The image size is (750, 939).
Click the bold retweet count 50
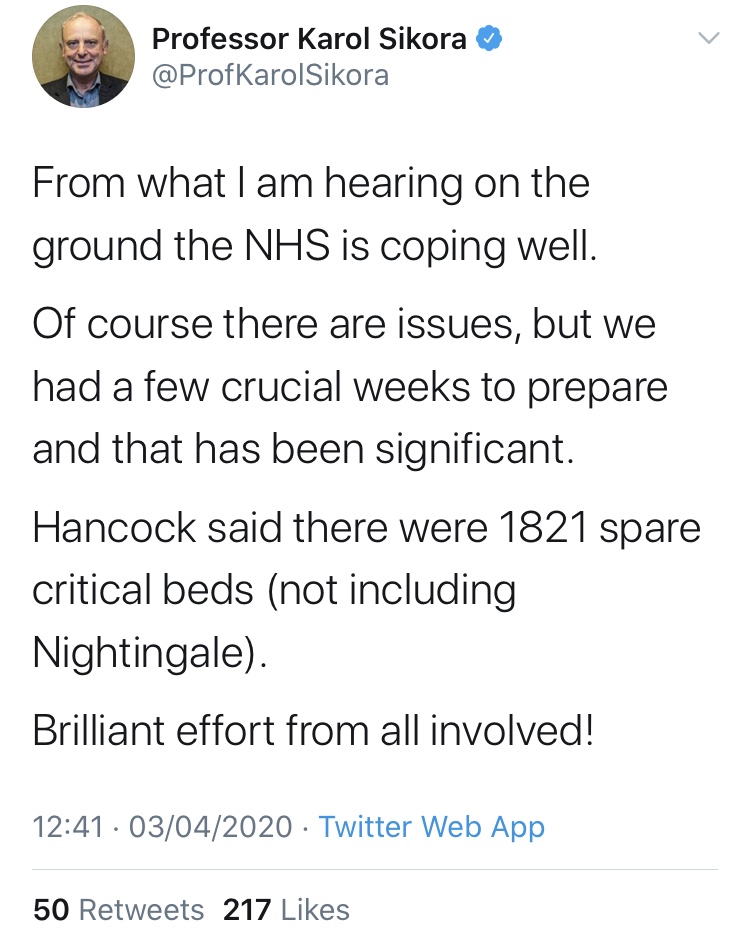pyautogui.click(x=51, y=910)
